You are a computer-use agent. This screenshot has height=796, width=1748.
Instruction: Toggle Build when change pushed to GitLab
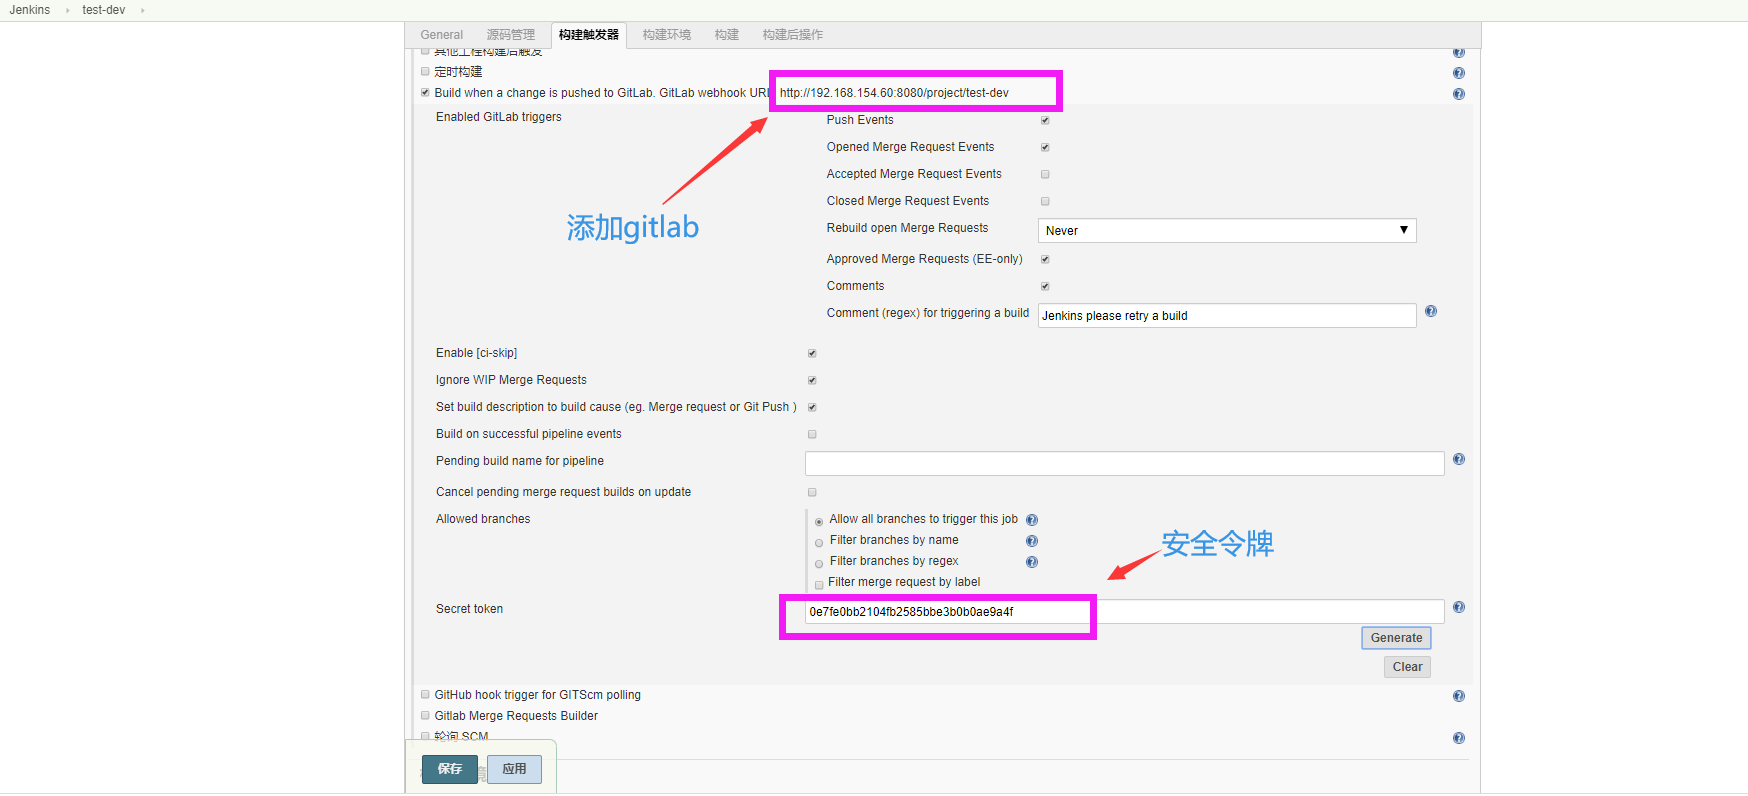425,93
